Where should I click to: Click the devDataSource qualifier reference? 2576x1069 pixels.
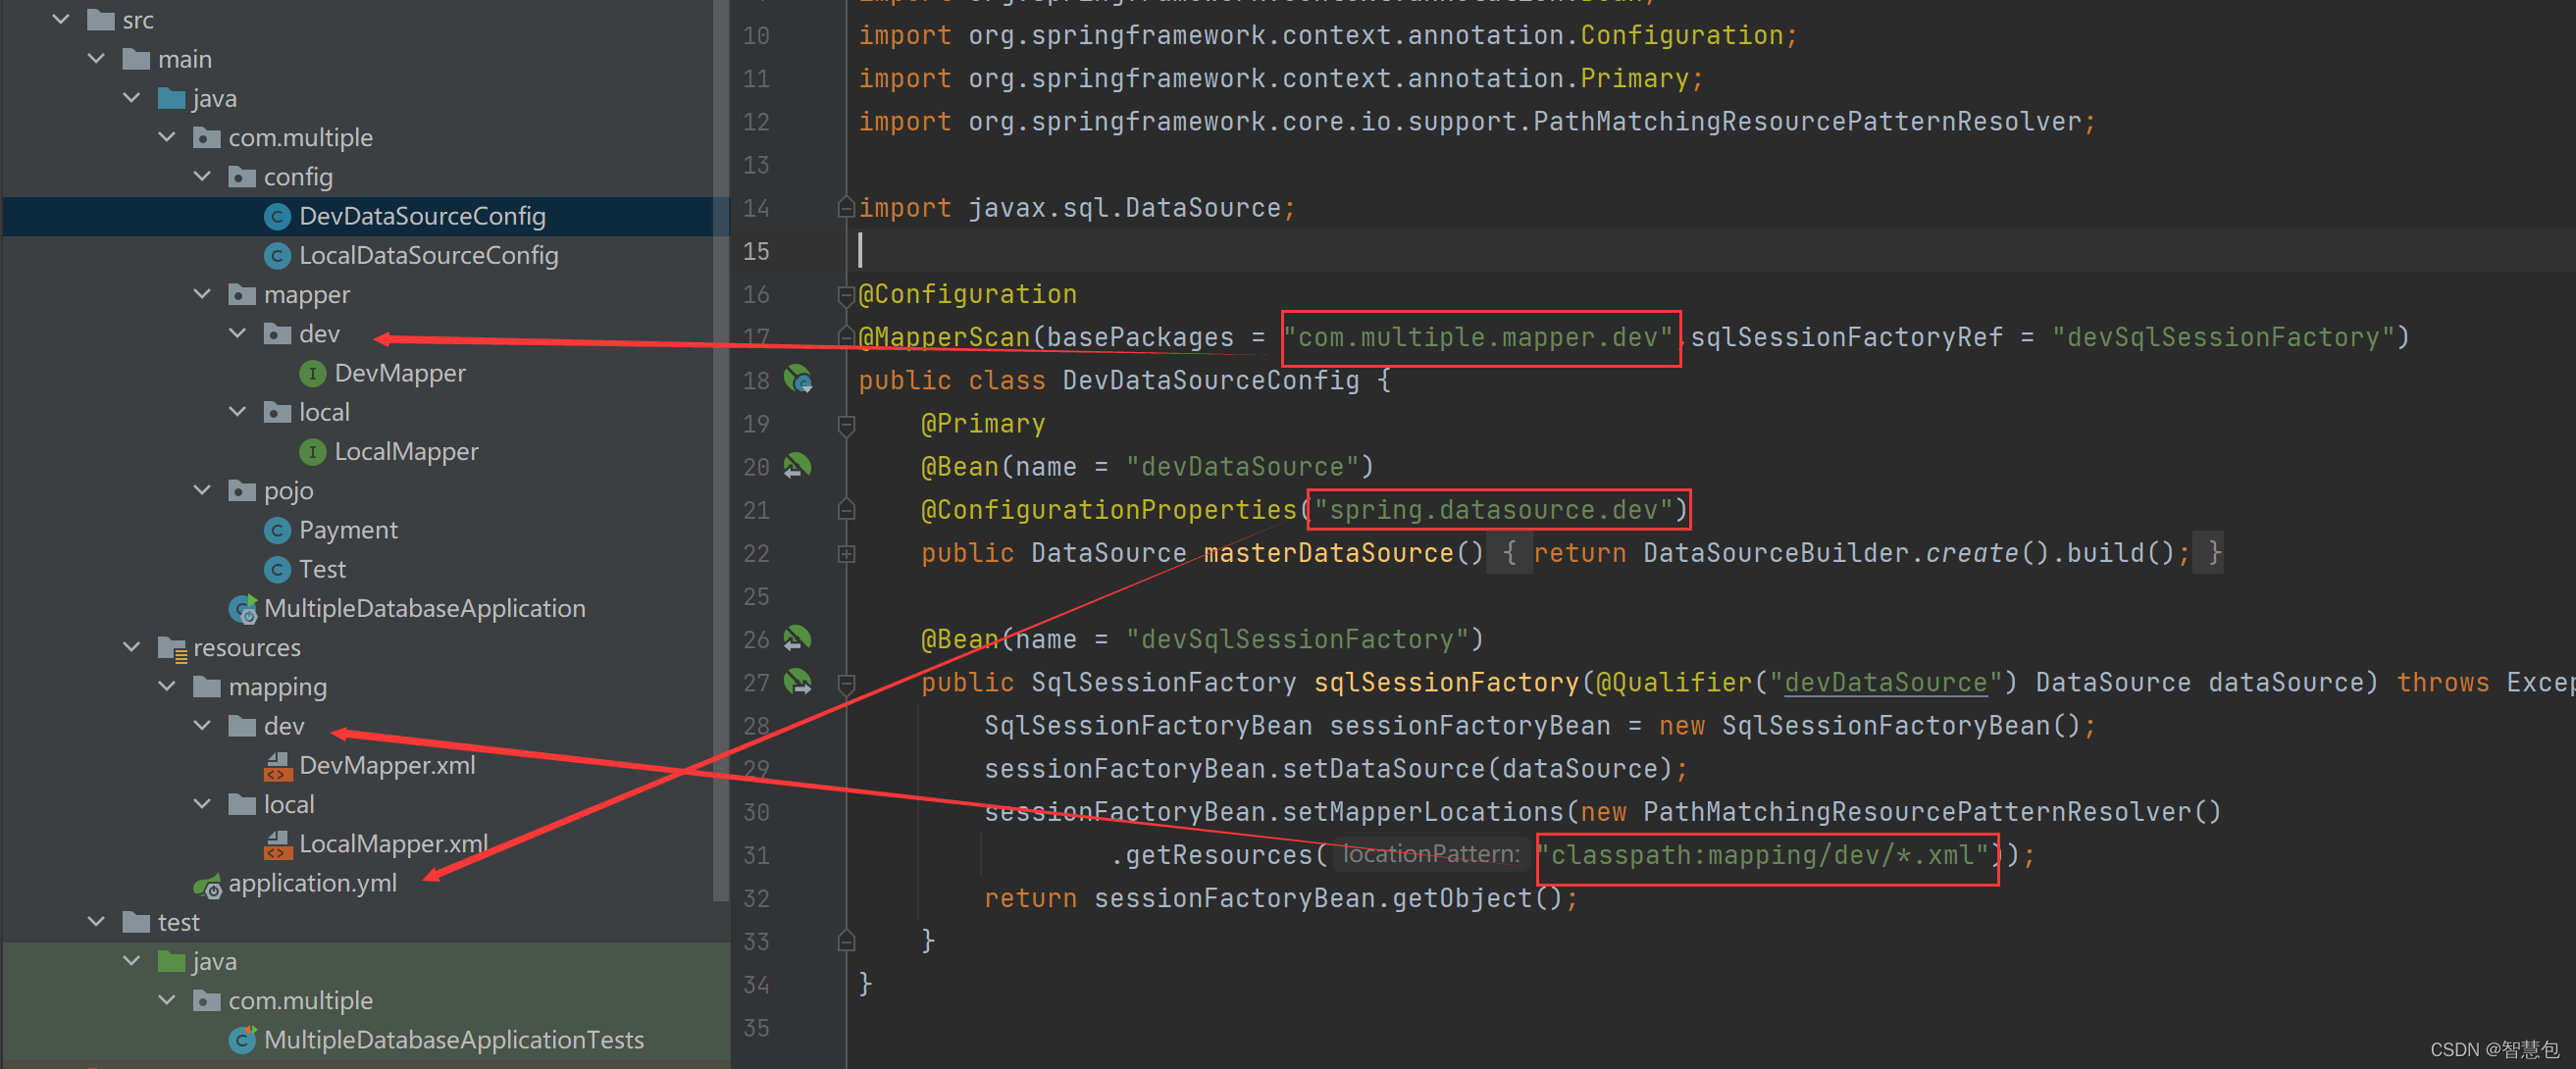pyautogui.click(x=1885, y=682)
